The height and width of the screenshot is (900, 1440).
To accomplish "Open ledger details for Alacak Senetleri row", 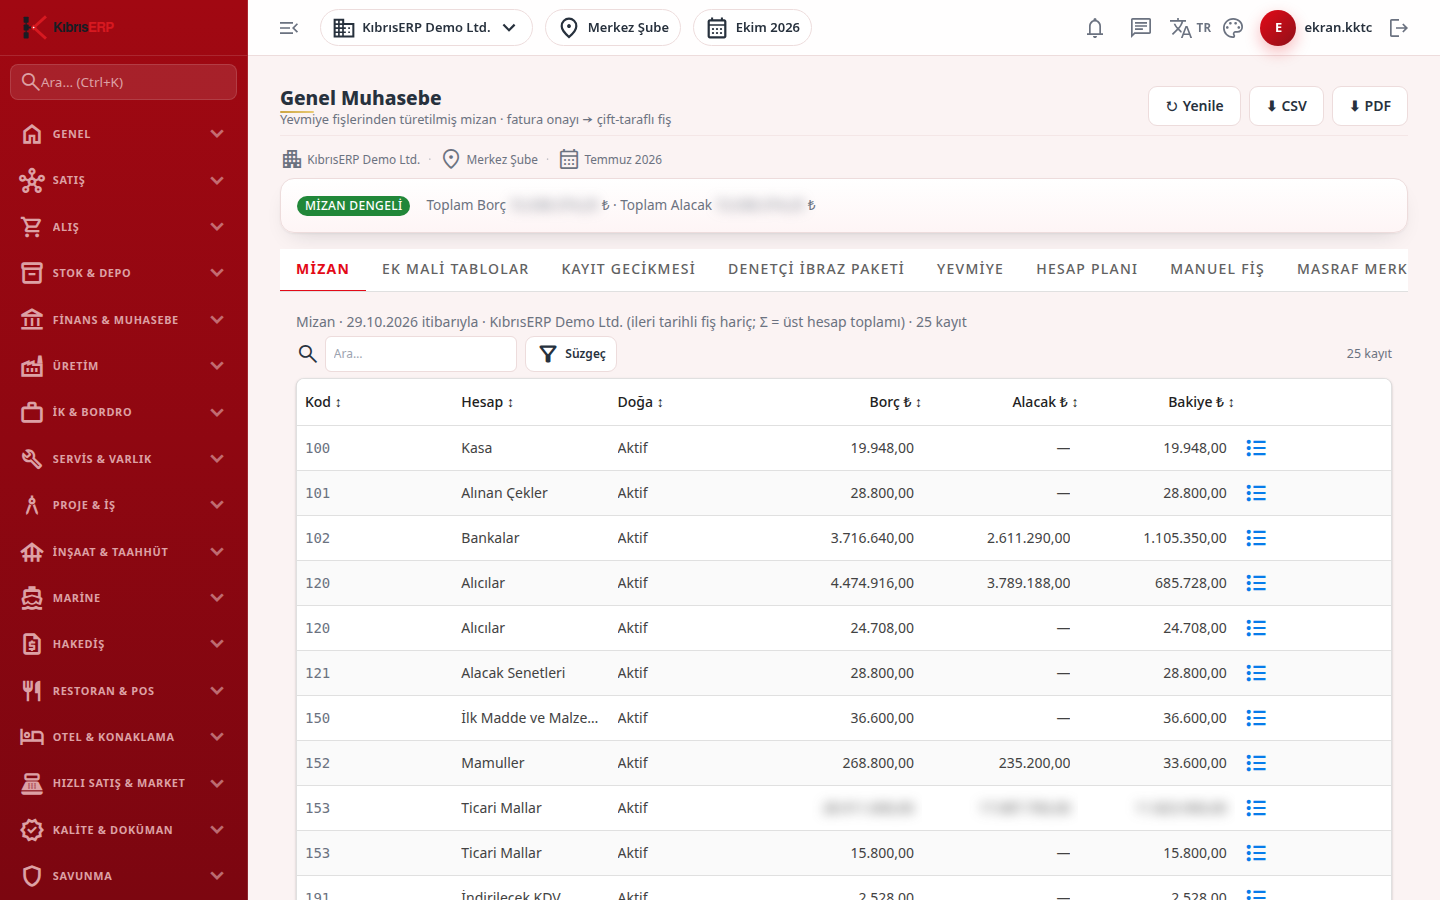I will (x=1256, y=673).
